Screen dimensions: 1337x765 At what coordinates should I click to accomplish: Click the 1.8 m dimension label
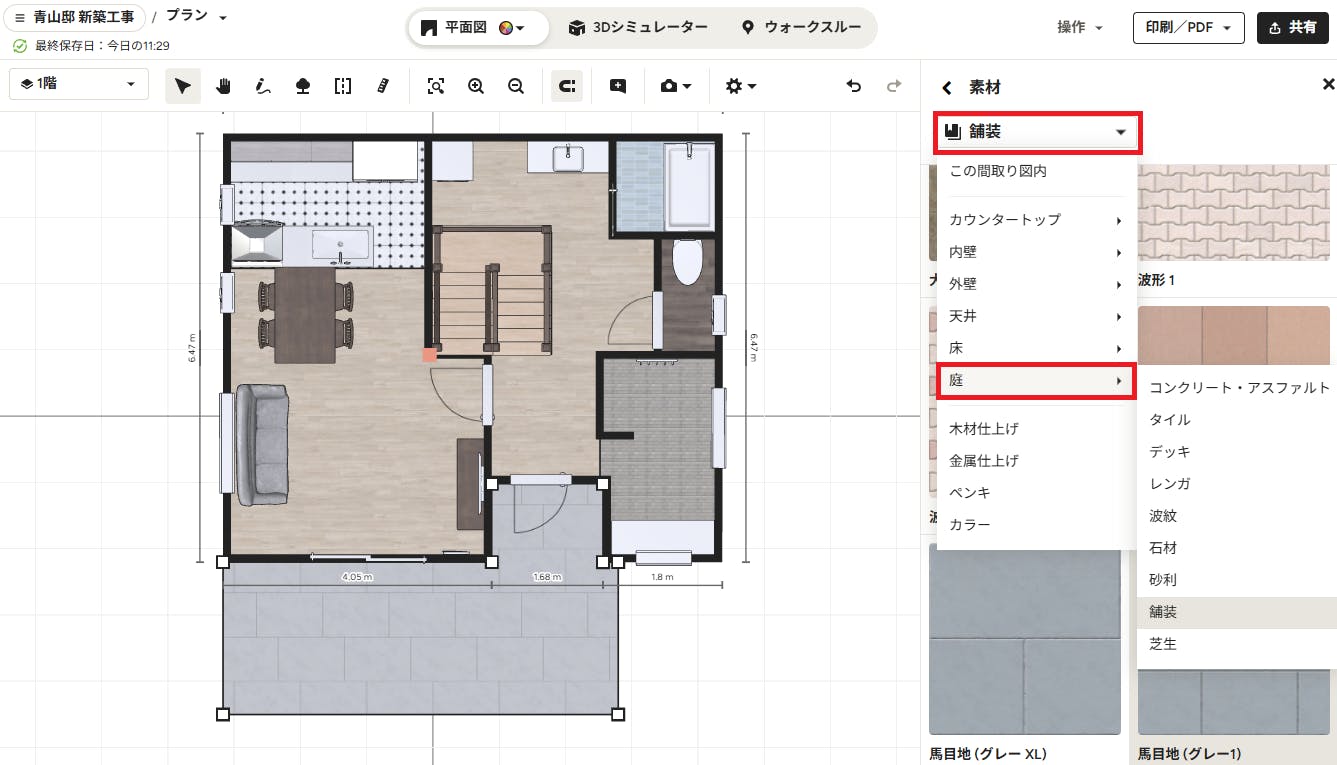click(662, 577)
